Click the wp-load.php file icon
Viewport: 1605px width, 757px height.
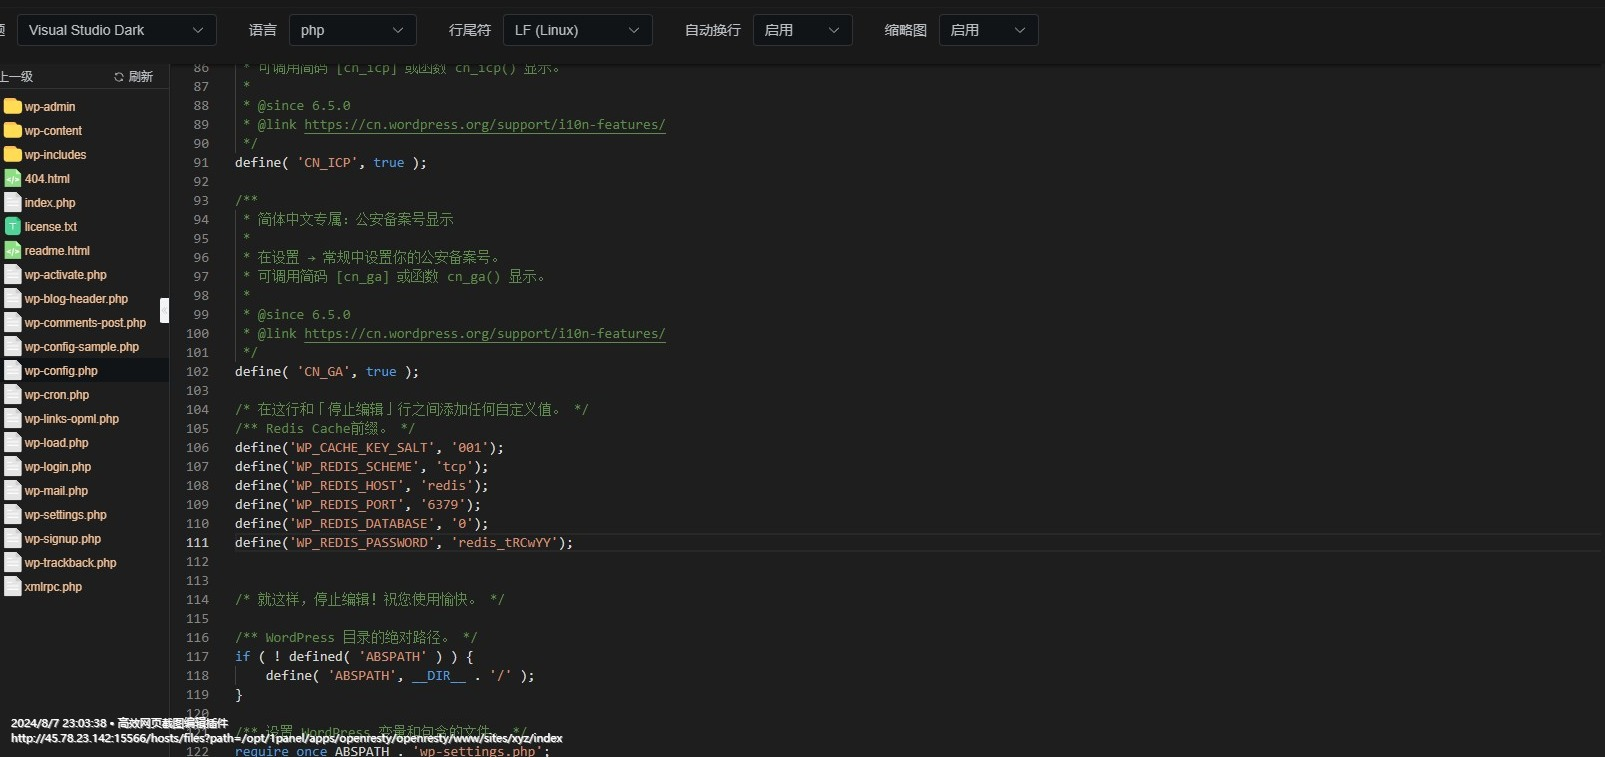[13, 442]
